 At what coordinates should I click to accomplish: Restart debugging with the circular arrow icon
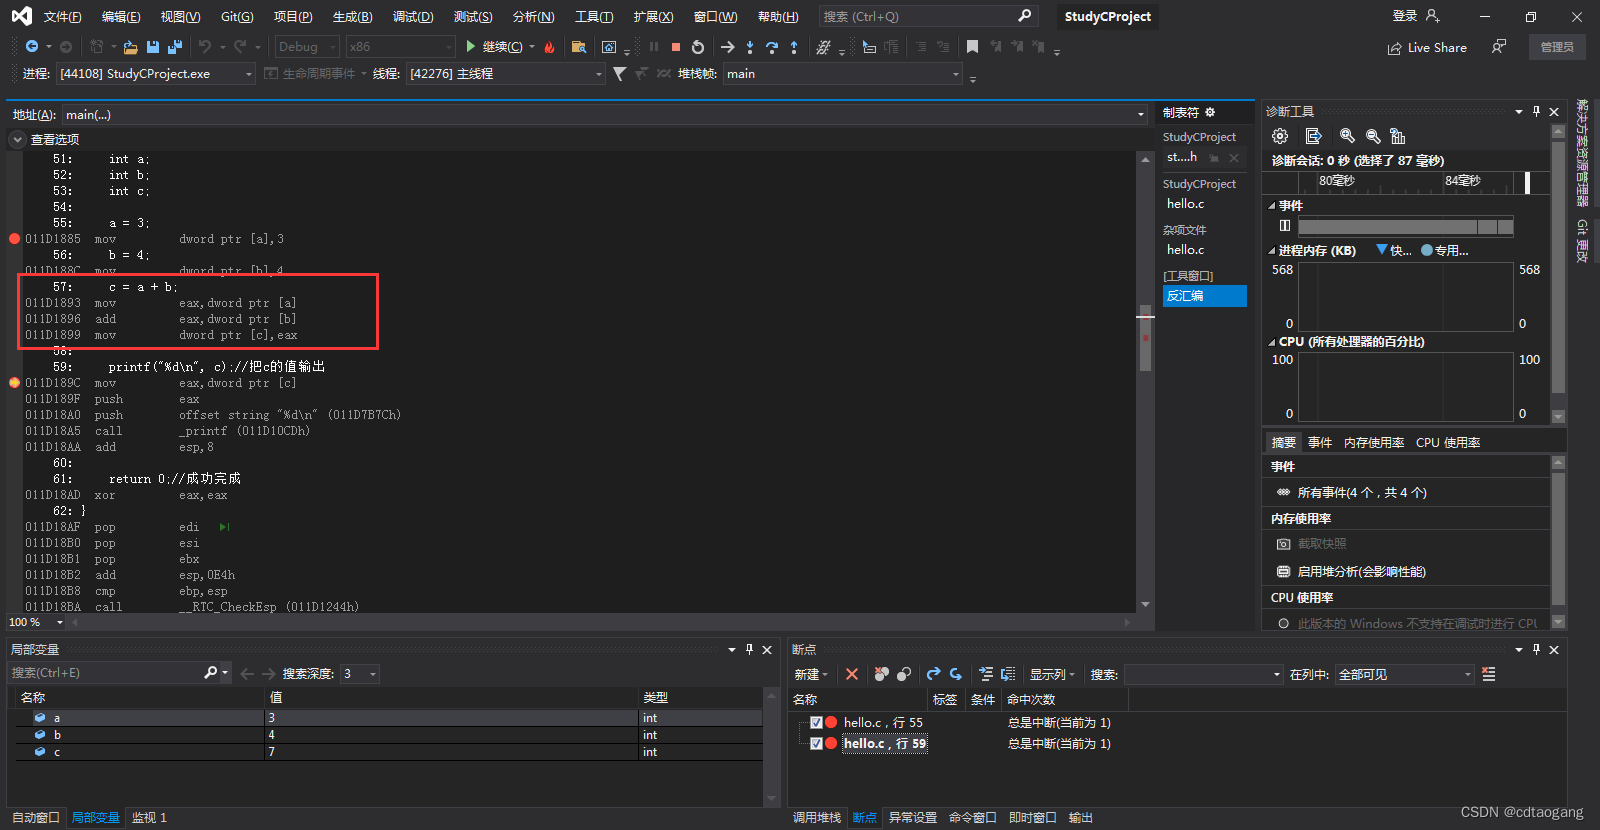[x=698, y=47]
